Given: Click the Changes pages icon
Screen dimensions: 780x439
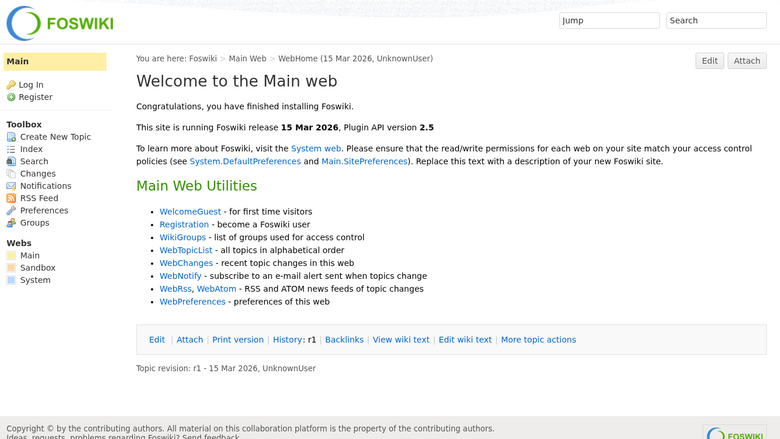Looking at the screenshot, I should pos(11,174).
